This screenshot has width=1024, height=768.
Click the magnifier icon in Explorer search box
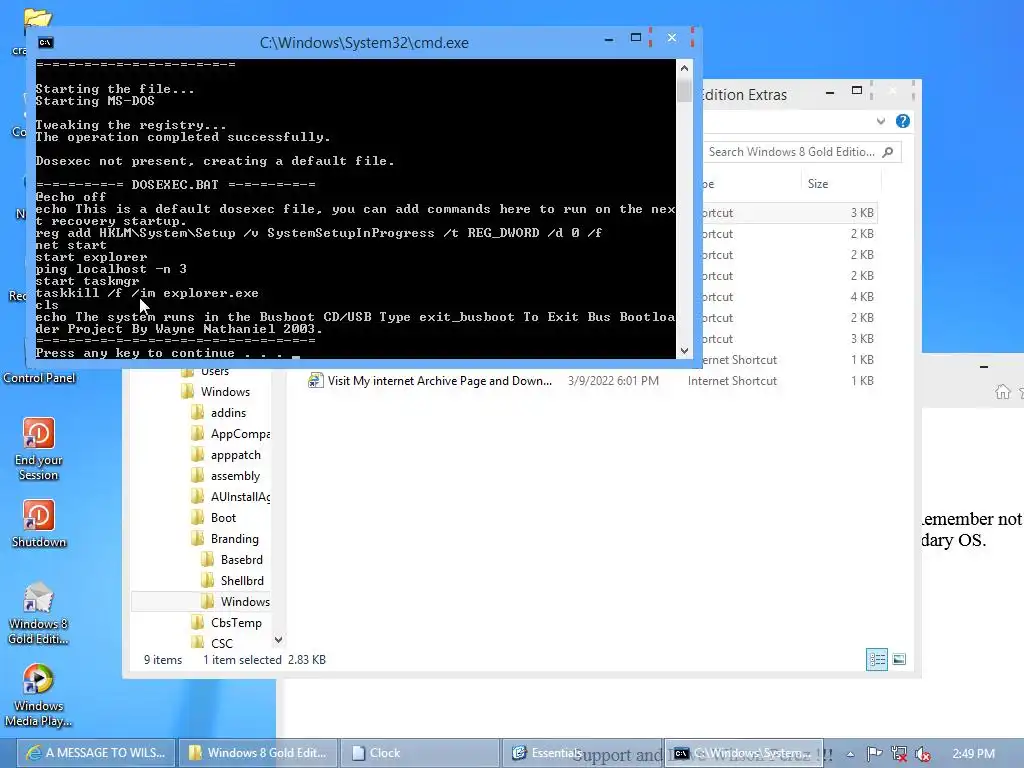(x=888, y=152)
